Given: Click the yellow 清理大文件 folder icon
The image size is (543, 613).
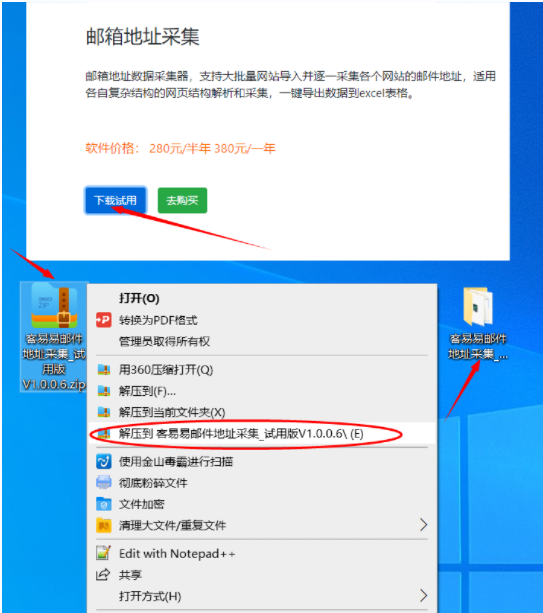Looking at the screenshot, I should pos(104,525).
